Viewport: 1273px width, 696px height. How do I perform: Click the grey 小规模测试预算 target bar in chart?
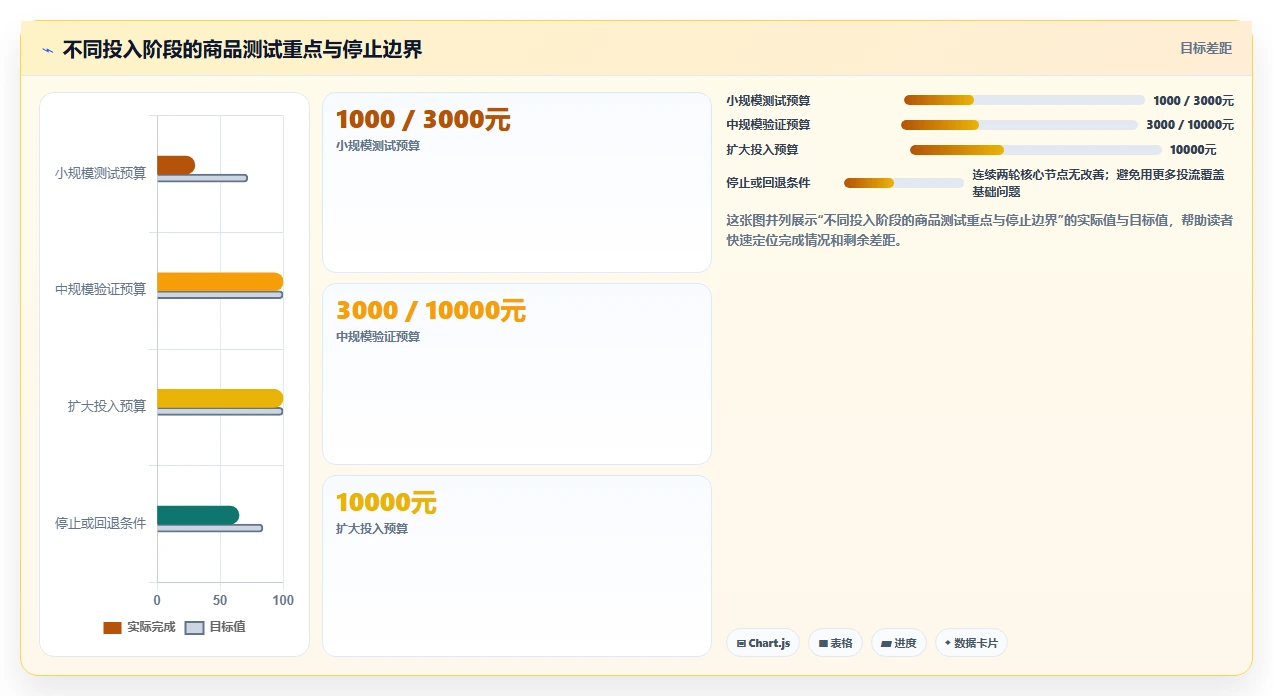[202, 178]
